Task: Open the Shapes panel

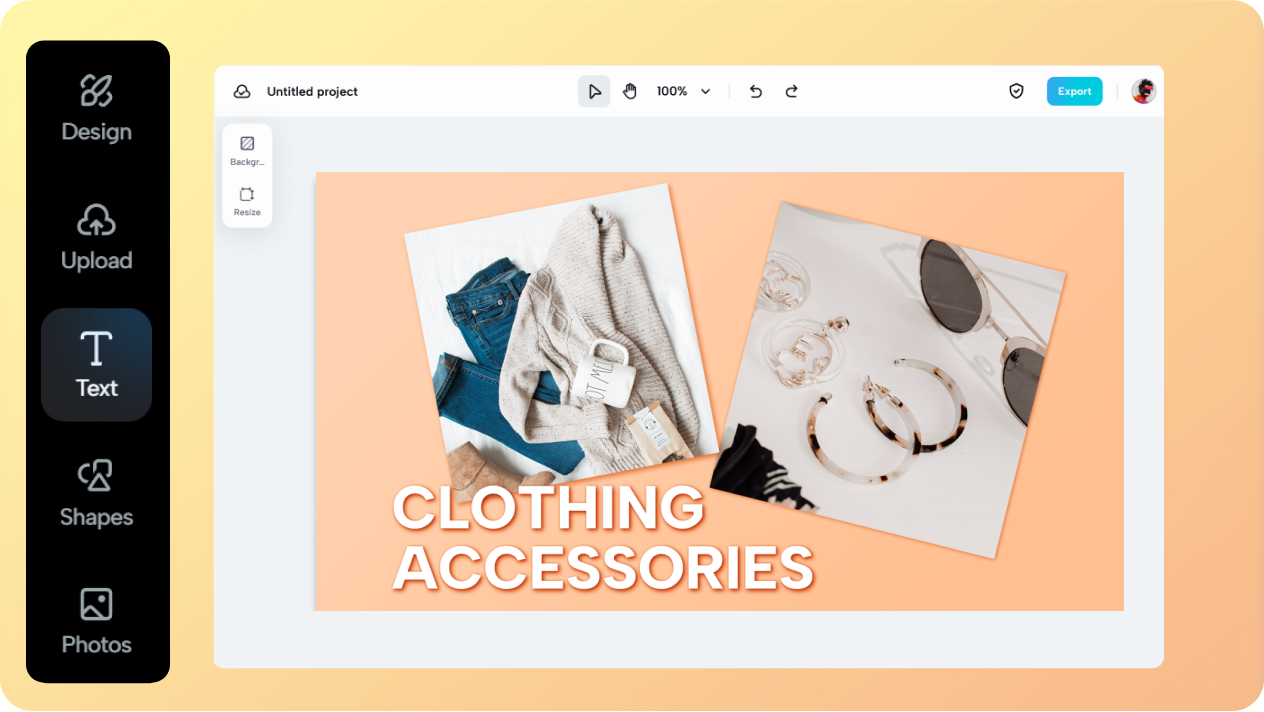Action: pyautogui.click(x=96, y=494)
